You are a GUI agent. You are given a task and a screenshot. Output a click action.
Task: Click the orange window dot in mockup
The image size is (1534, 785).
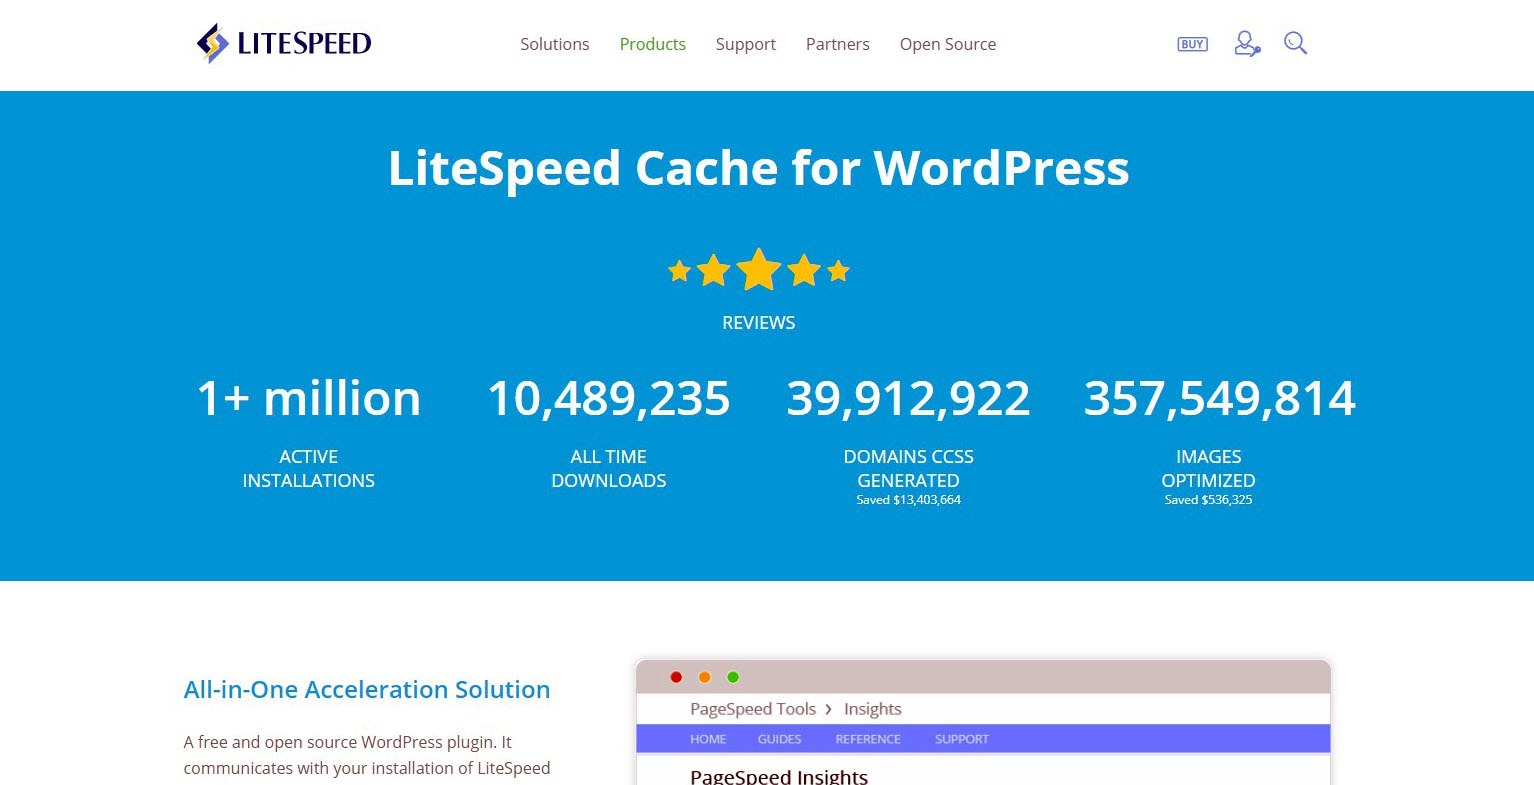click(x=704, y=677)
